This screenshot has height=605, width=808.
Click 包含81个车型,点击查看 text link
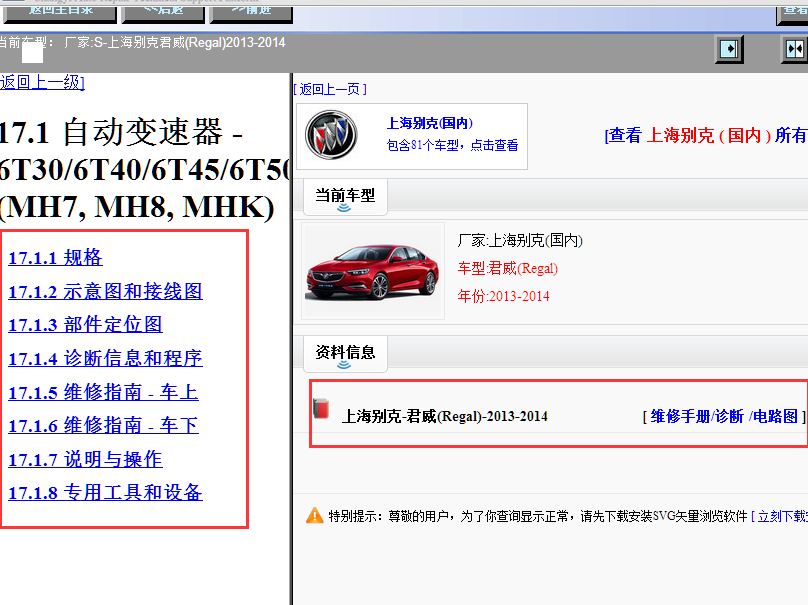[452, 145]
